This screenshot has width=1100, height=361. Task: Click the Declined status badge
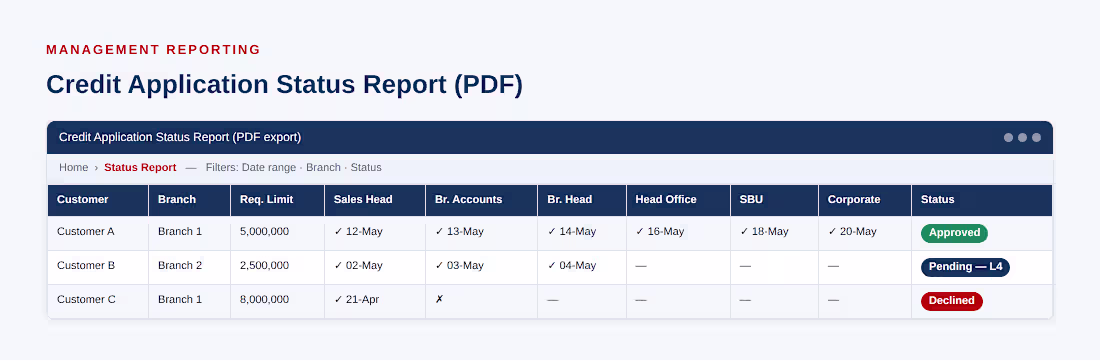(952, 301)
